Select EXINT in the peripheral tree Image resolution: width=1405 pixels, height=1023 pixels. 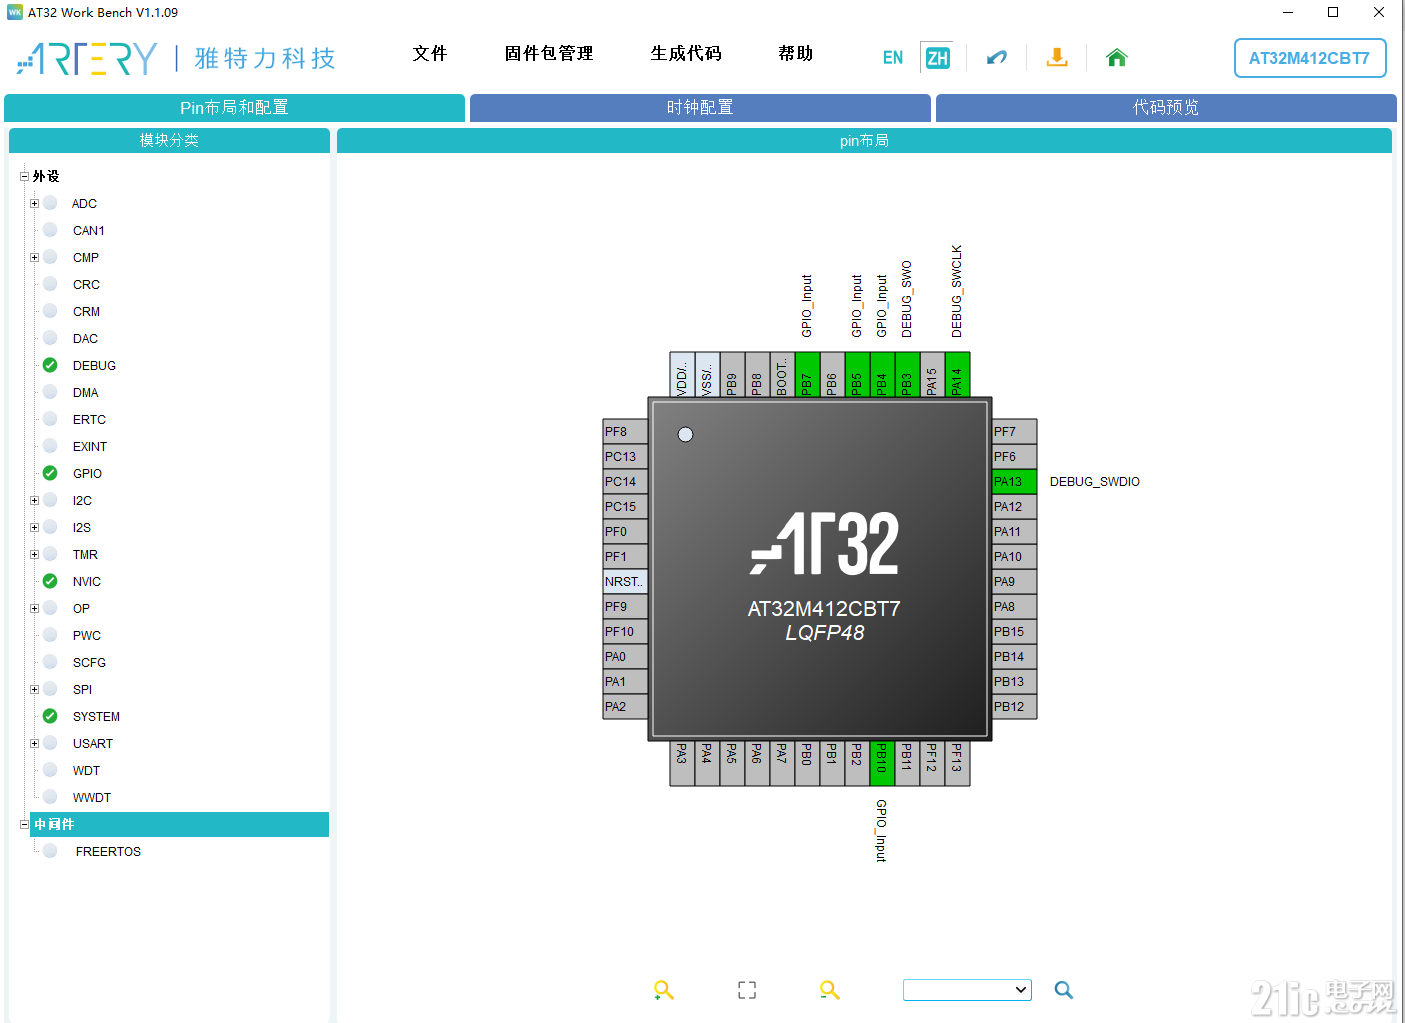coord(90,447)
